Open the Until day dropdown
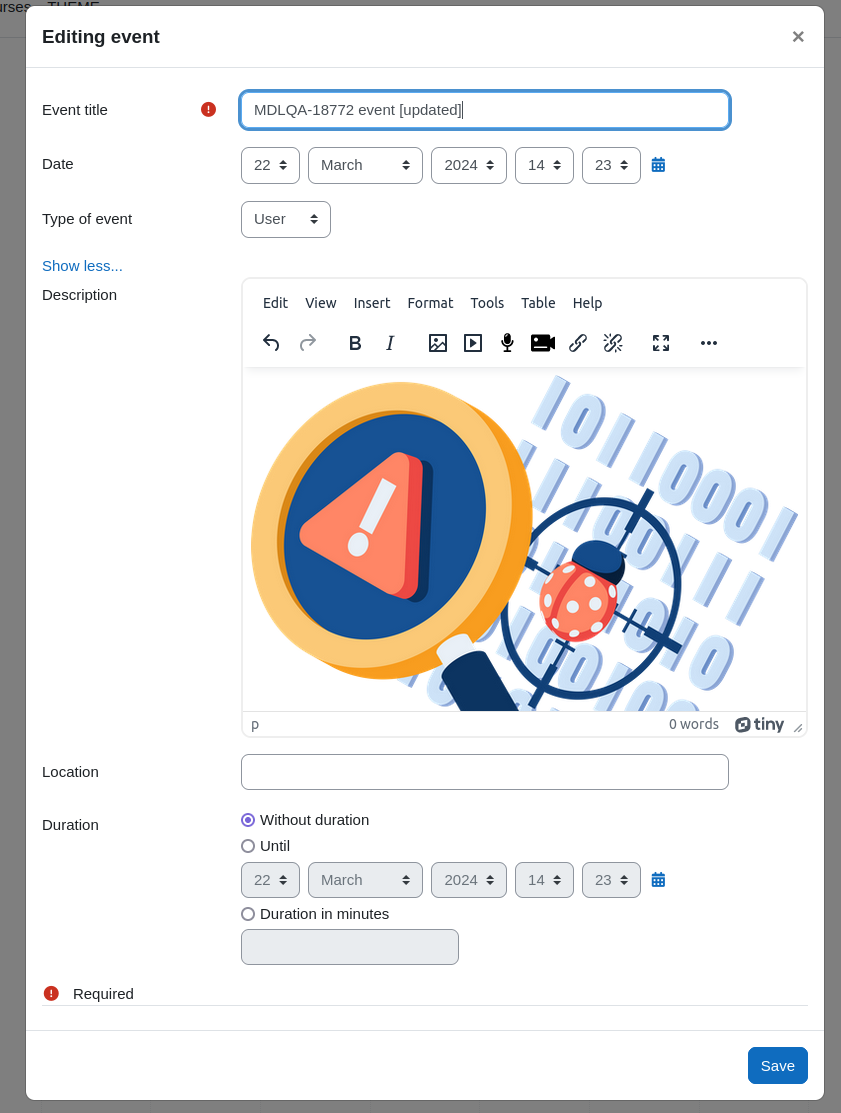 tap(270, 880)
